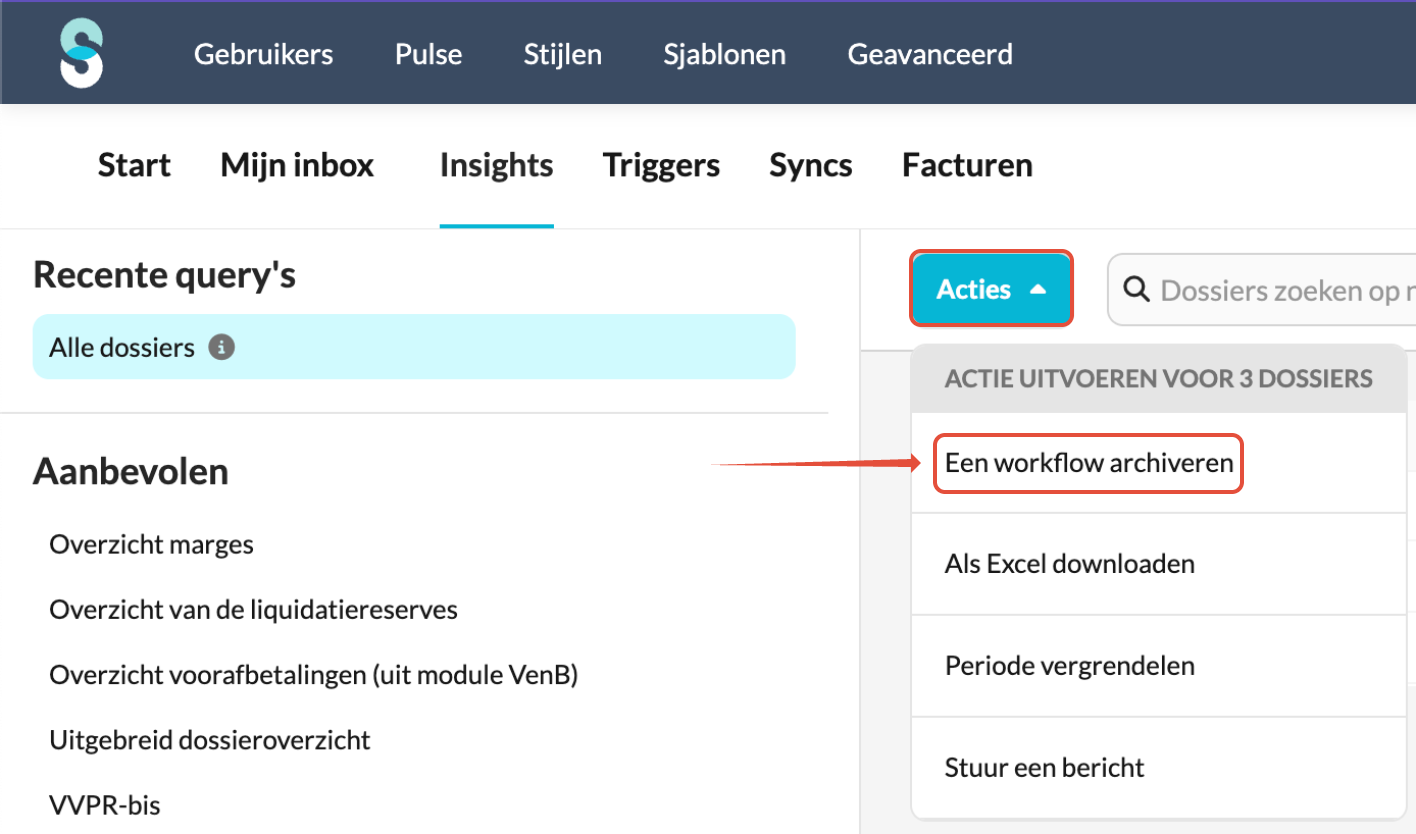This screenshot has width=1416, height=834.
Task: Choose Stuur een bericht option
Action: [1044, 768]
